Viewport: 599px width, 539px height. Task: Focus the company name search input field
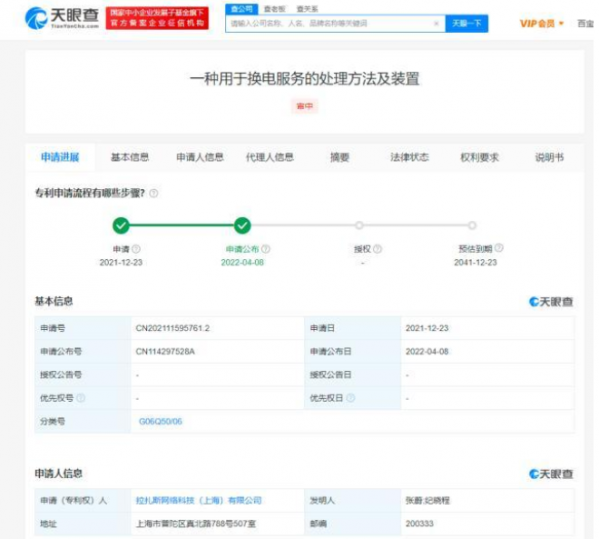point(335,23)
